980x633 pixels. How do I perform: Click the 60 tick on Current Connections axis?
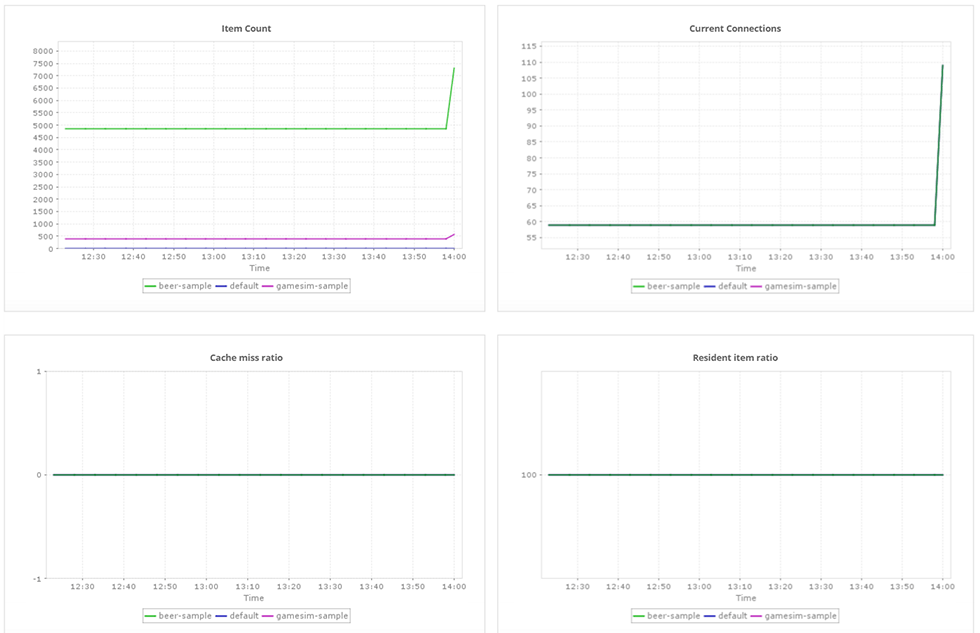click(531, 222)
